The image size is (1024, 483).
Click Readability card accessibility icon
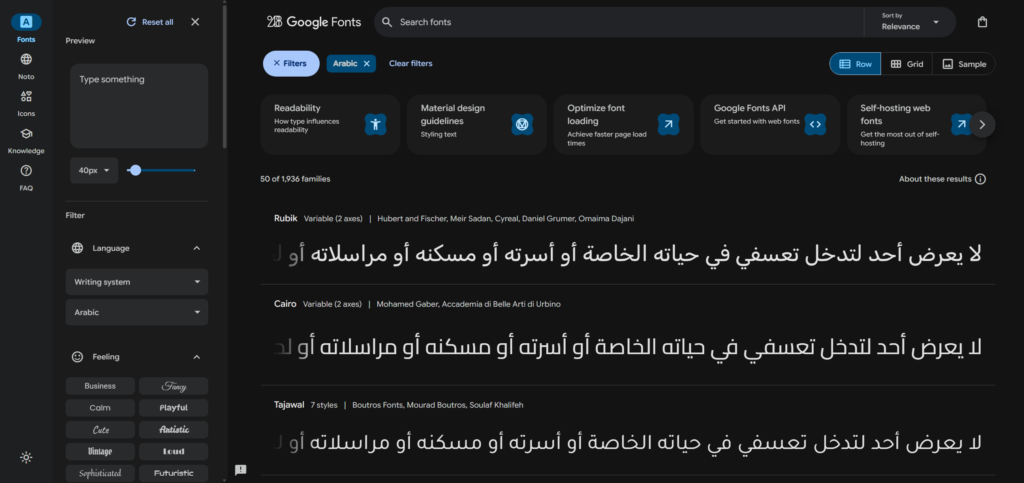[376, 124]
